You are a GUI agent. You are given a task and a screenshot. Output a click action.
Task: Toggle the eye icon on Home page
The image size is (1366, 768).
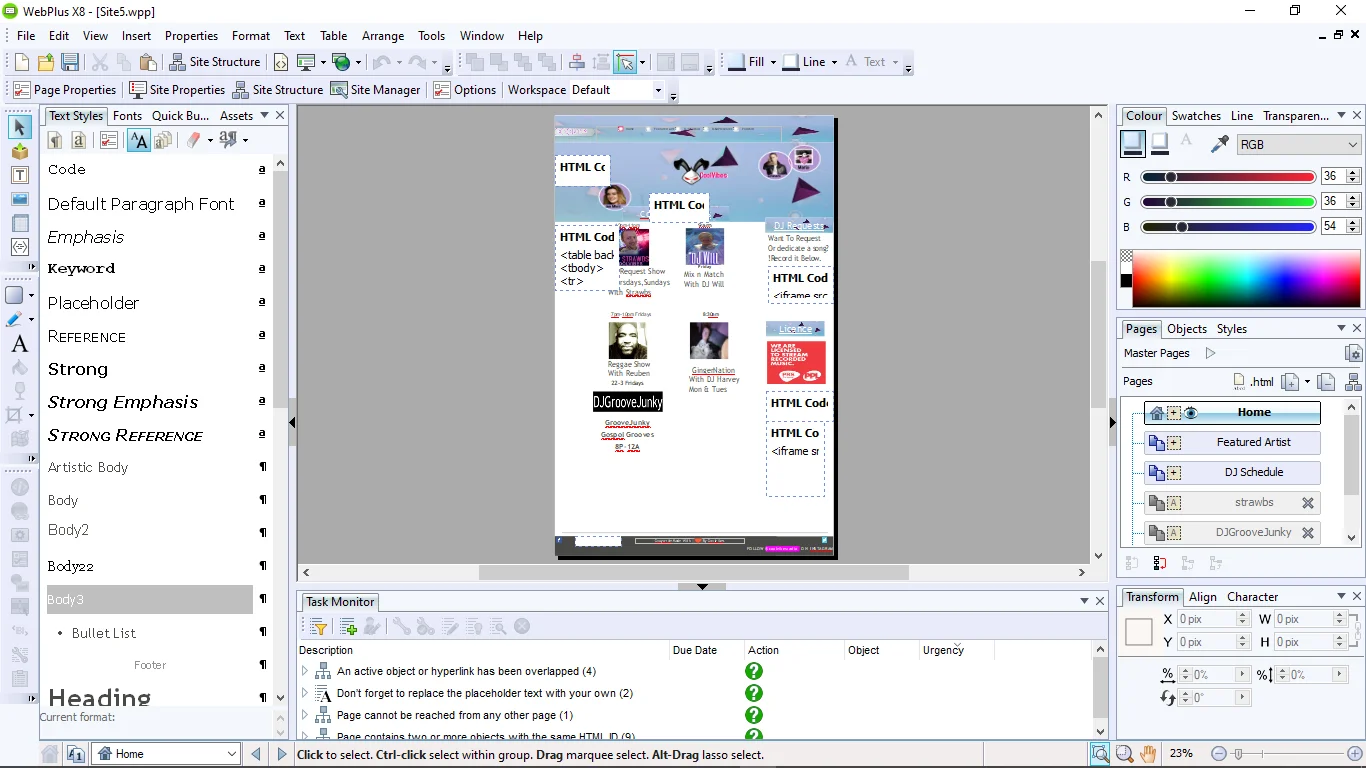click(1191, 413)
